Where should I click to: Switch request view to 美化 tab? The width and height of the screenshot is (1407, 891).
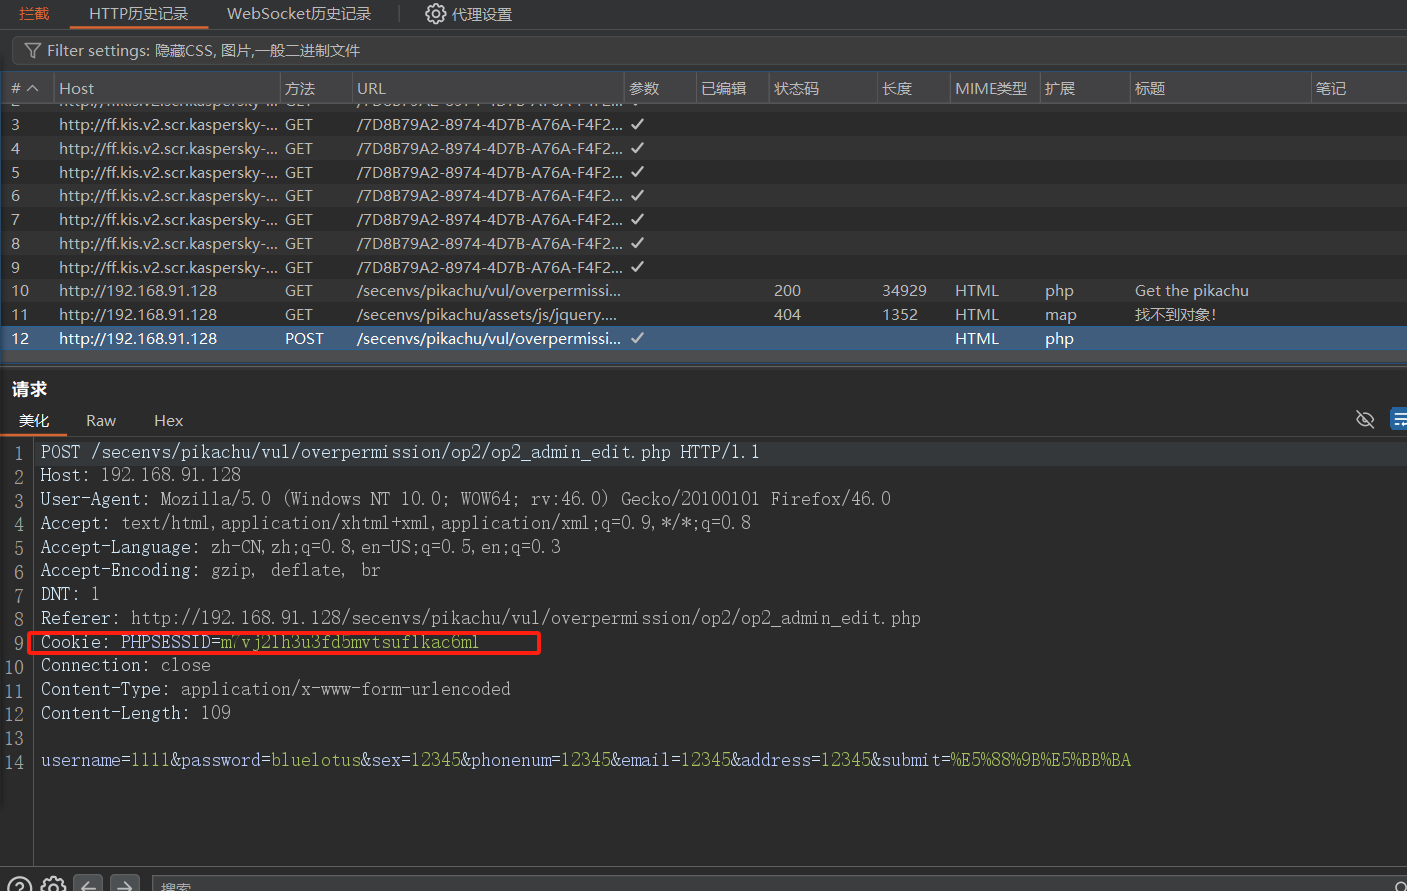[34, 421]
